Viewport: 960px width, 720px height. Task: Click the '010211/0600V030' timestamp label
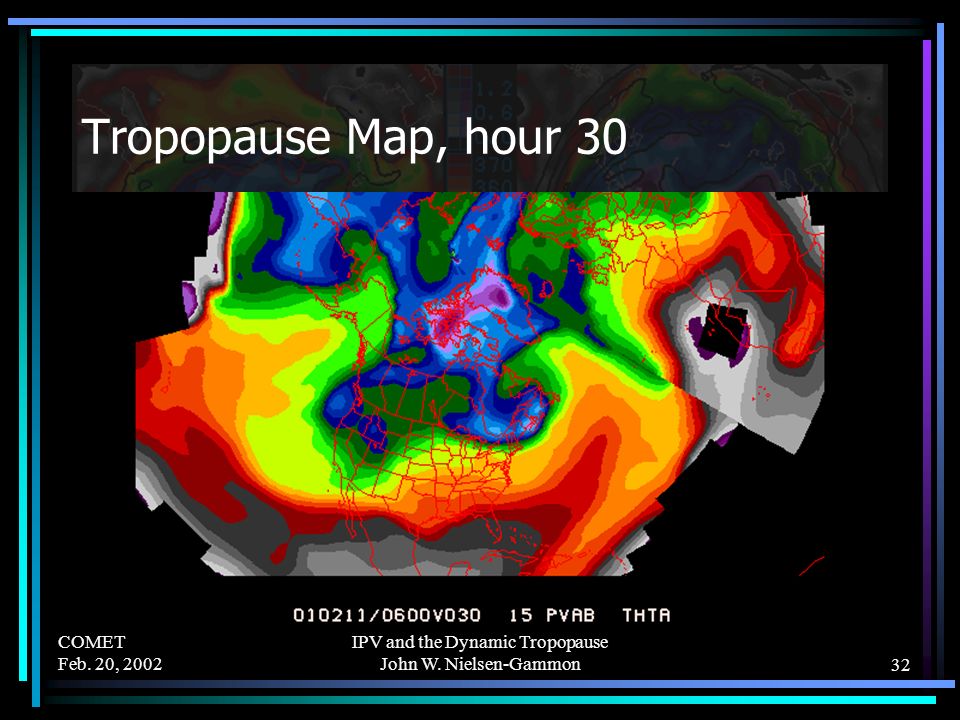pyautogui.click(x=387, y=615)
